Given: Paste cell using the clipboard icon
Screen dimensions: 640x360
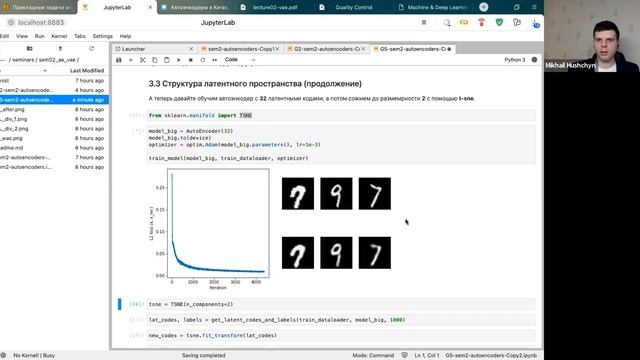Looking at the screenshot, I should 167,60.
